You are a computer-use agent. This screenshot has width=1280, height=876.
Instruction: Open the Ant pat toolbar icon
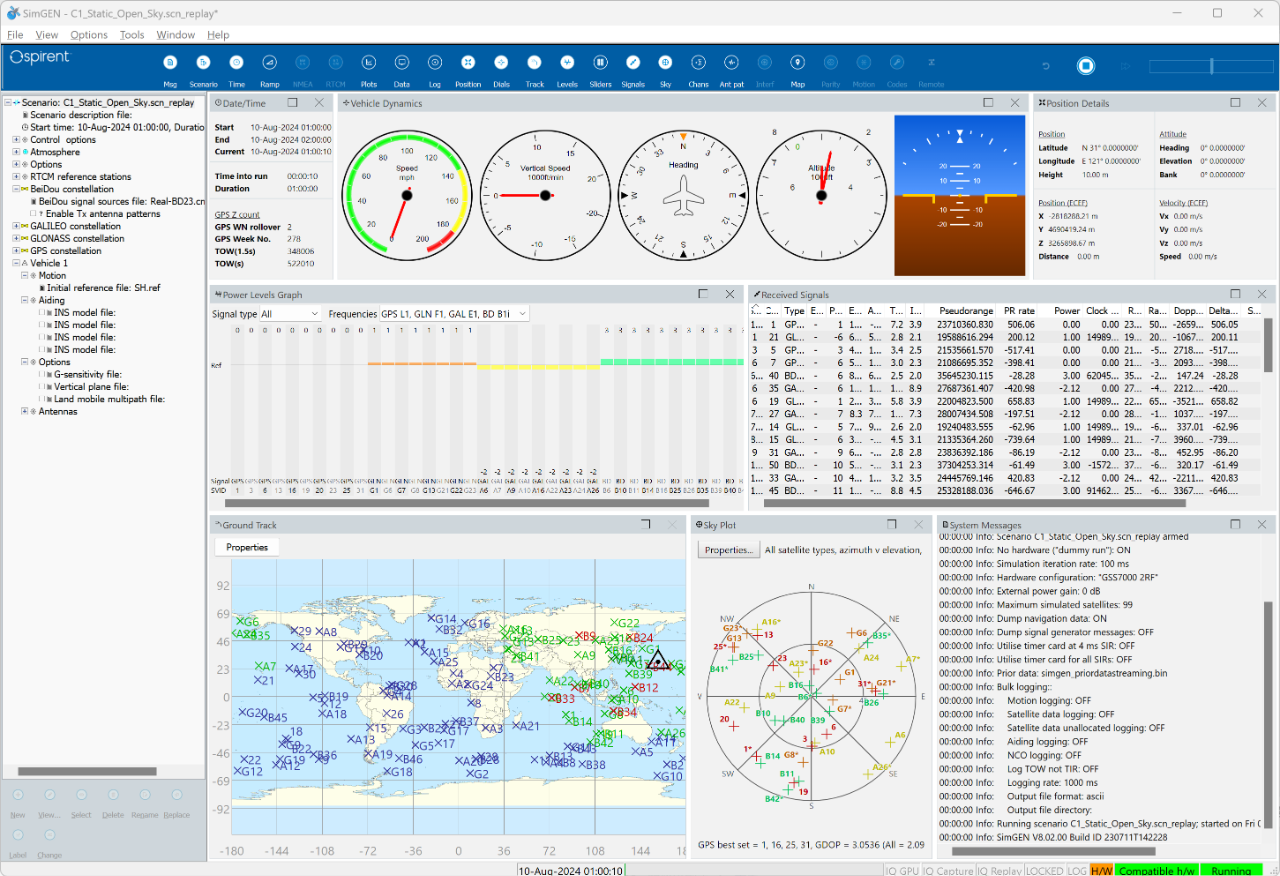731,64
